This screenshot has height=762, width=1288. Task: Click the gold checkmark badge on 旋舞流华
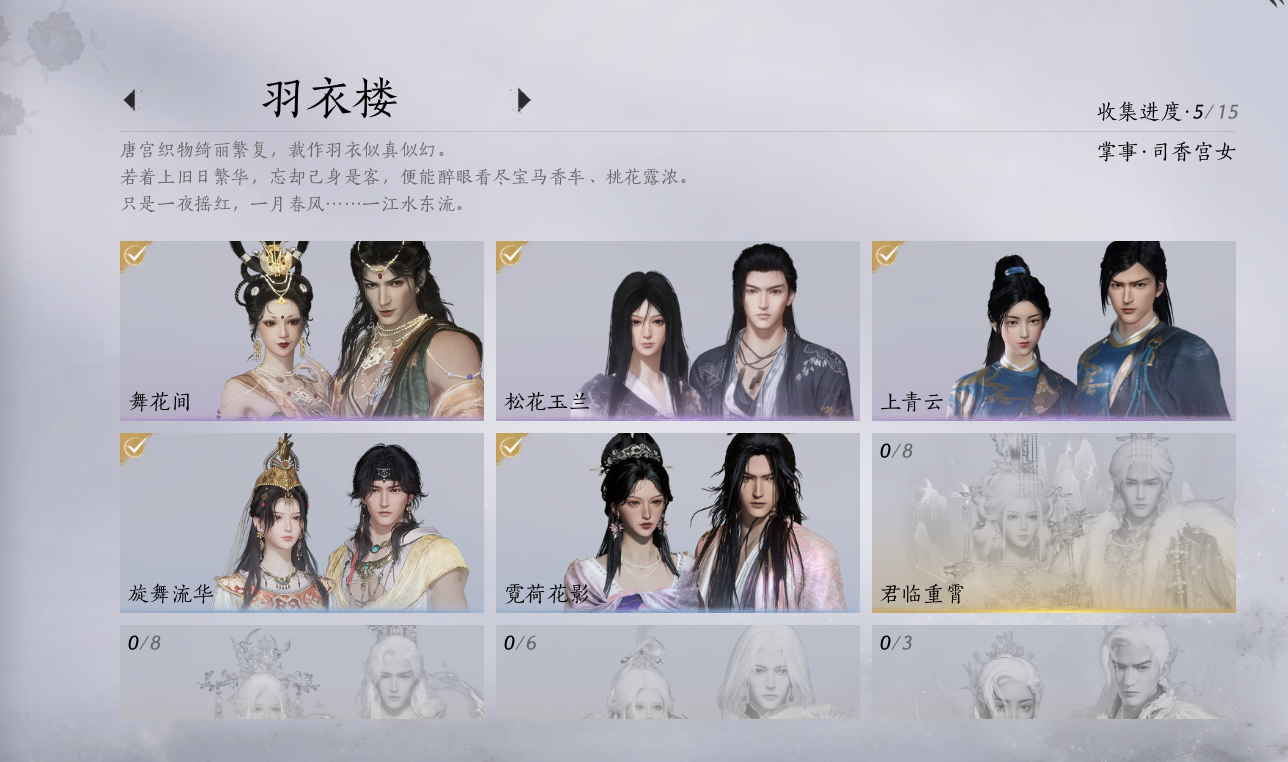pyautogui.click(x=135, y=448)
